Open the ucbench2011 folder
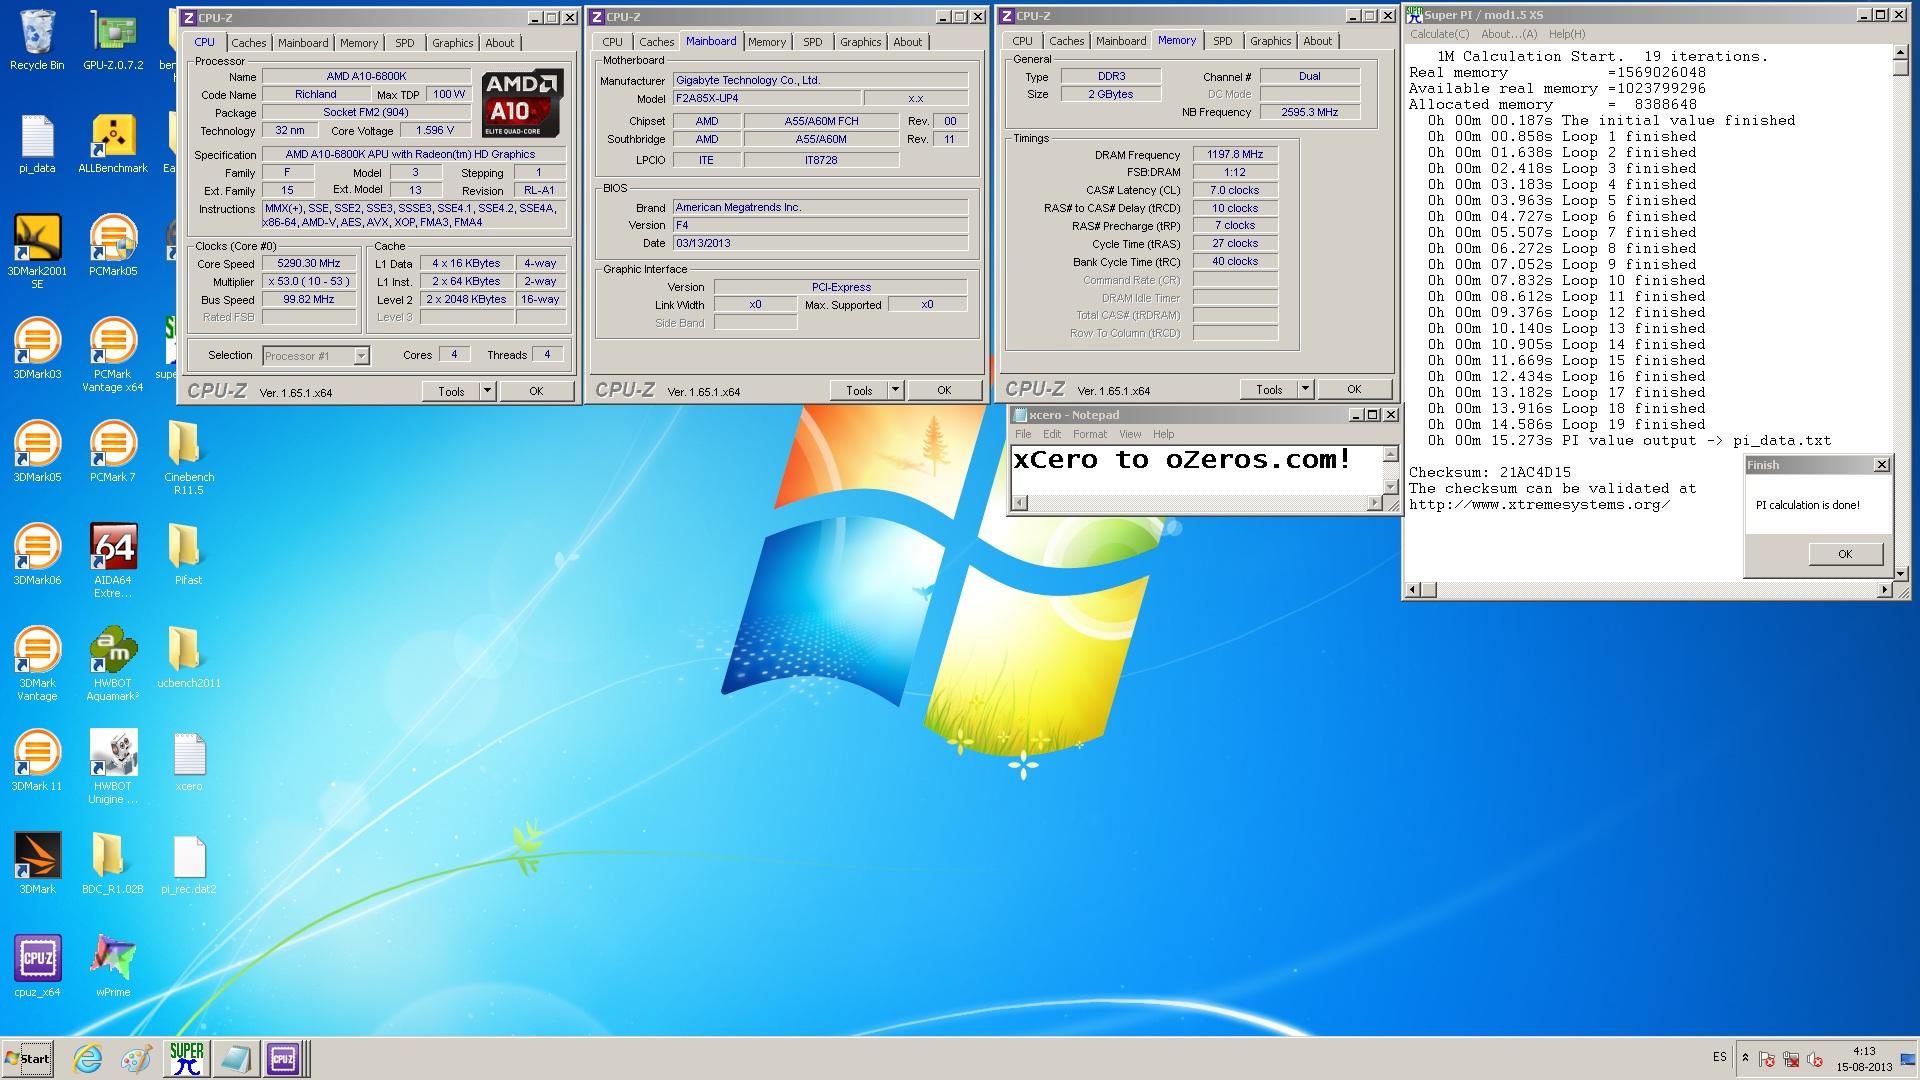 click(188, 657)
